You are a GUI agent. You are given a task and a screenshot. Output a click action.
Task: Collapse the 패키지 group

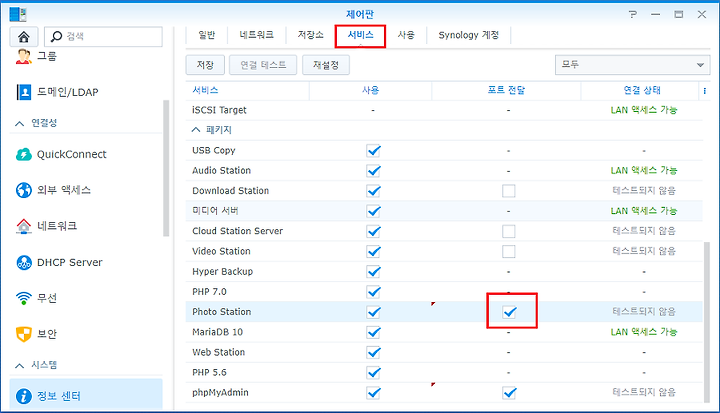click(x=196, y=130)
